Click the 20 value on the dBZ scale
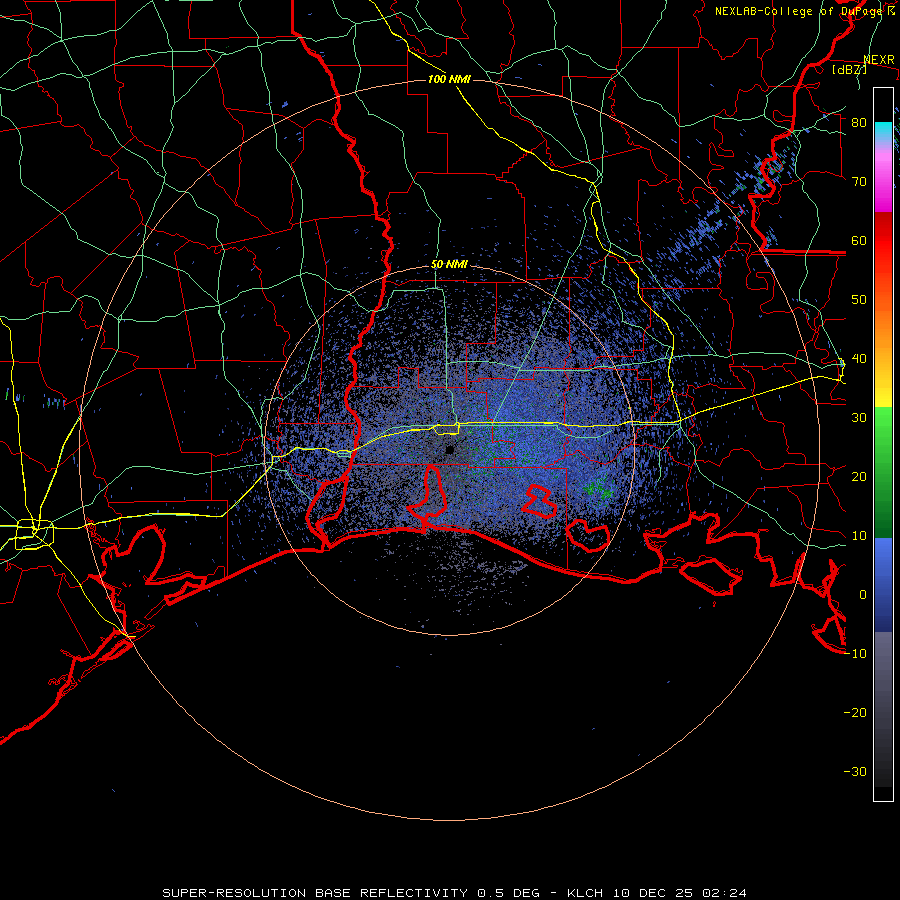 point(859,477)
